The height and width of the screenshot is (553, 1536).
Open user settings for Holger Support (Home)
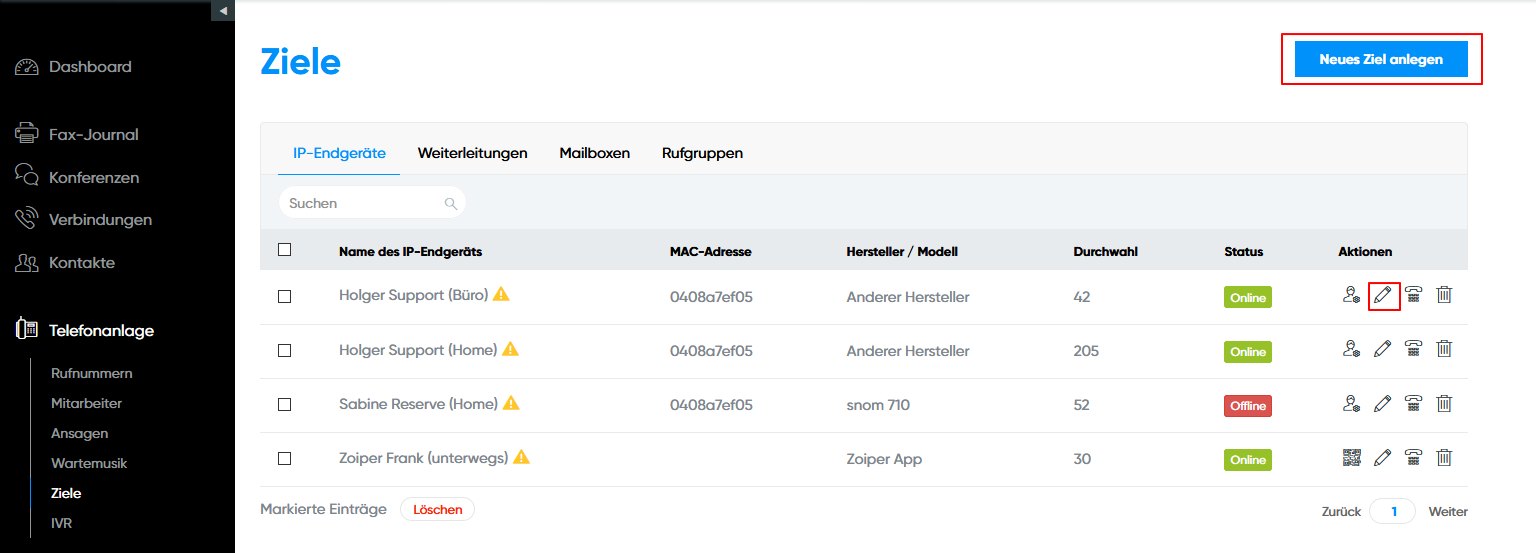[1352, 350]
